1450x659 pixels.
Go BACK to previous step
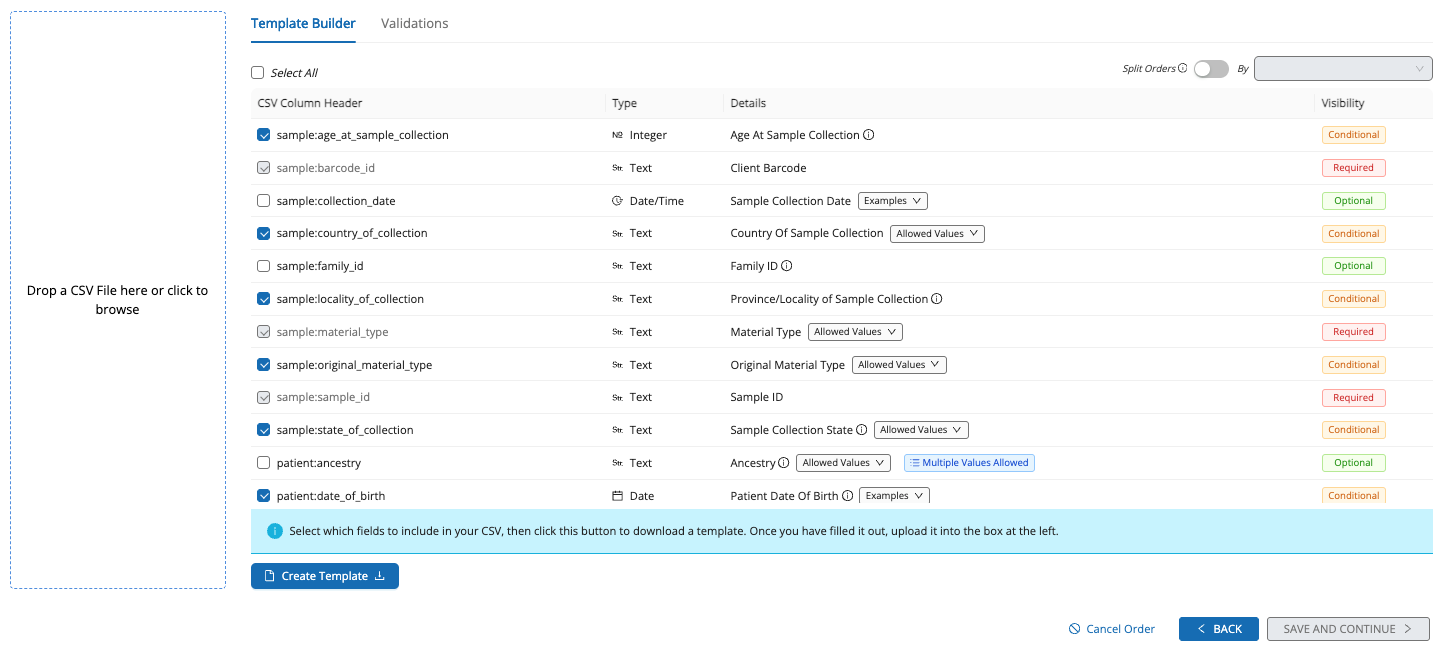[1219, 629]
